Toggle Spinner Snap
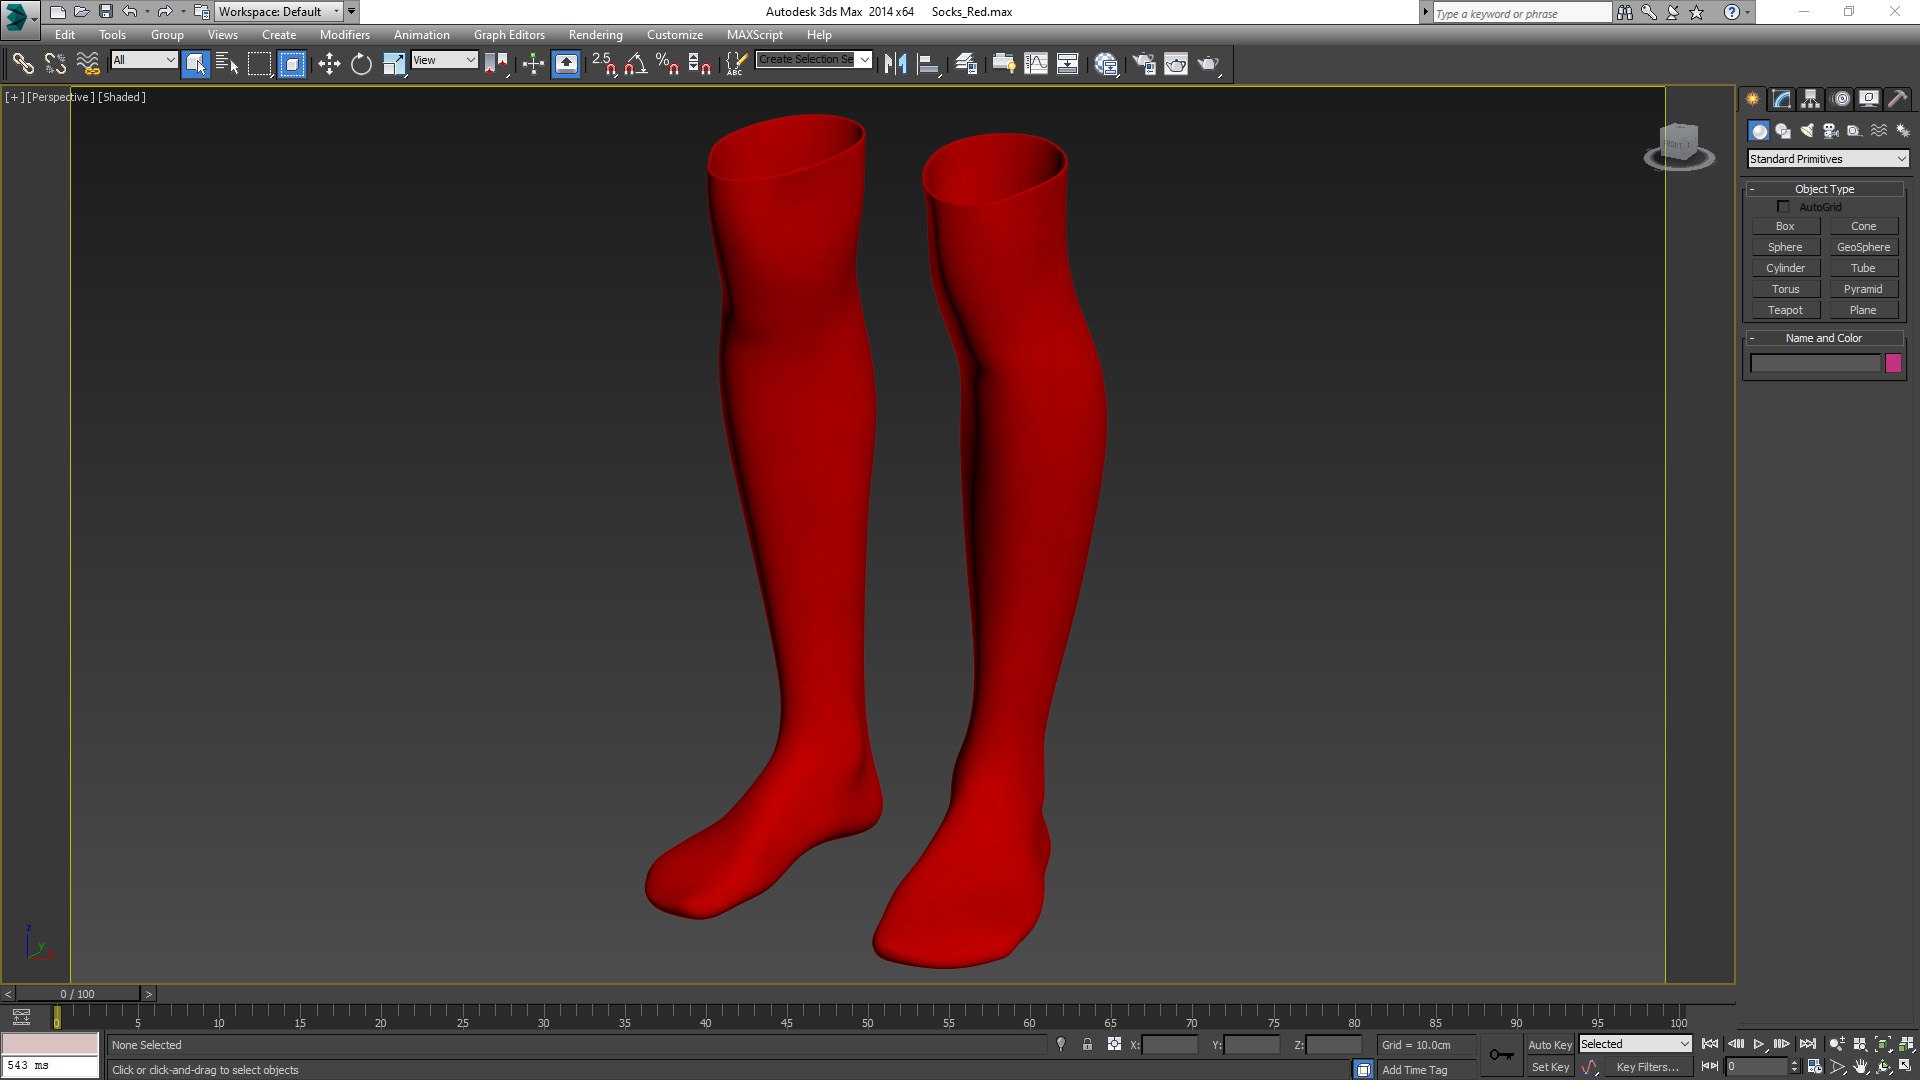Image resolution: width=1920 pixels, height=1080 pixels. tap(699, 64)
